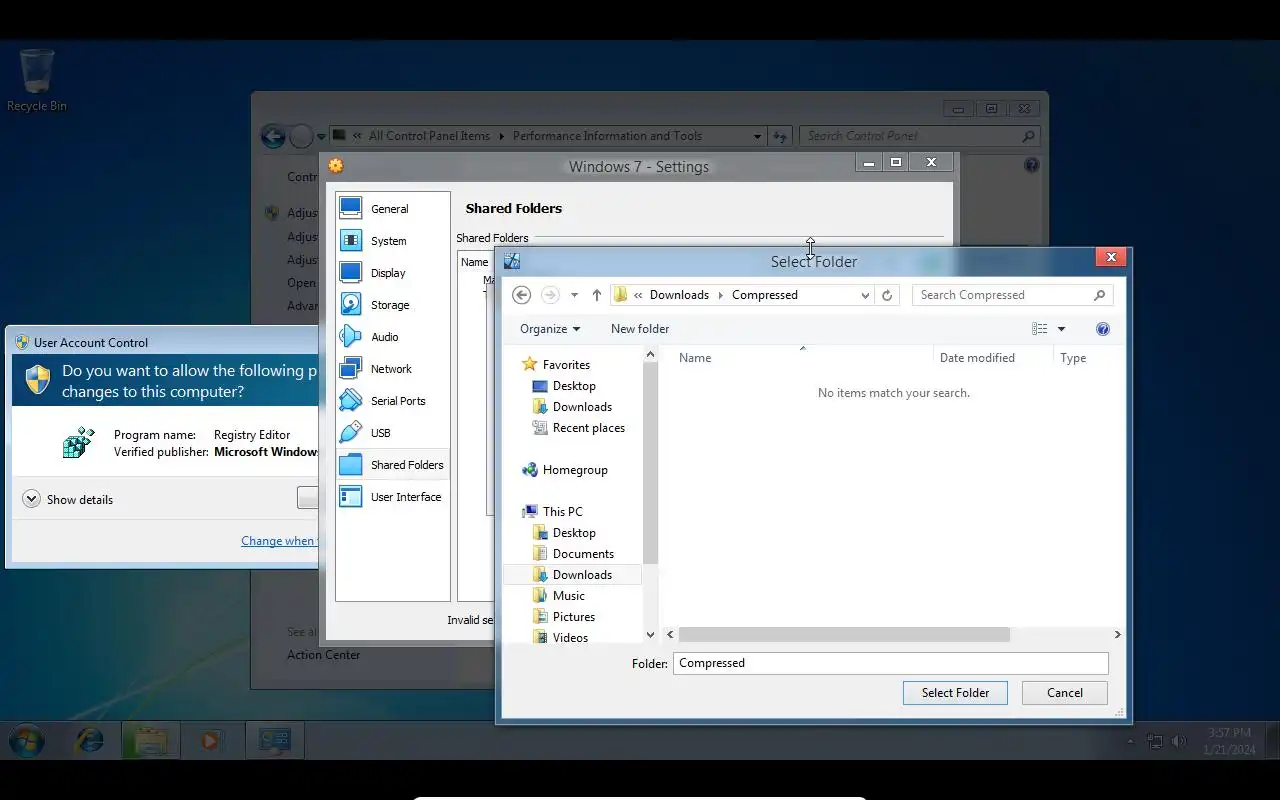Screen dimensions: 1280x800
Task: Click the Select Folder button
Action: point(955,693)
